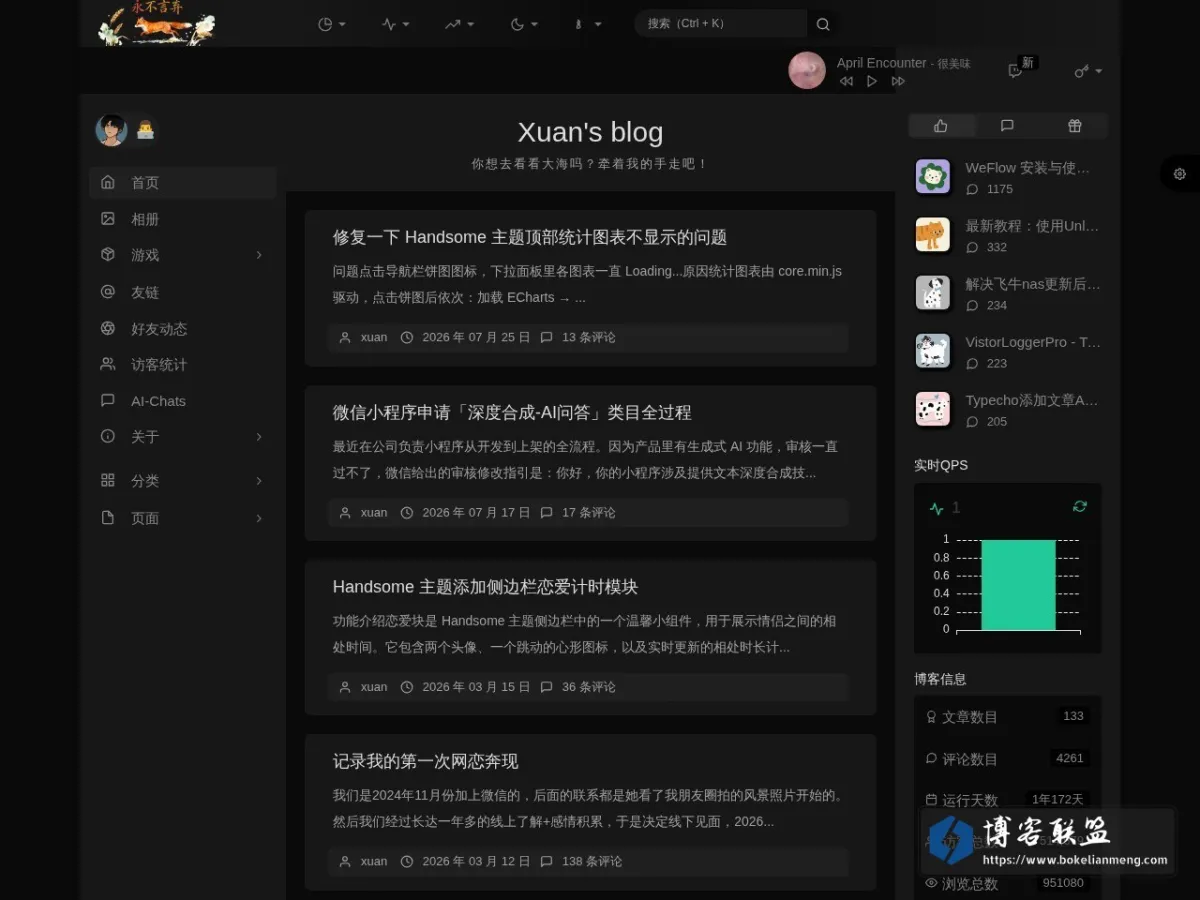
Task: Open the key login dropdown
Action: [1088, 71]
